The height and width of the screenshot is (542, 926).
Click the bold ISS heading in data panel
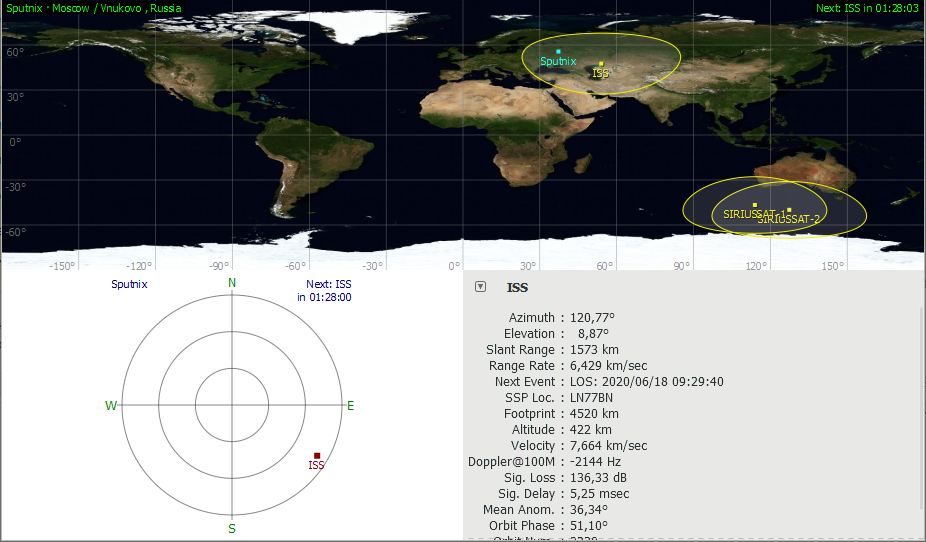tap(518, 288)
